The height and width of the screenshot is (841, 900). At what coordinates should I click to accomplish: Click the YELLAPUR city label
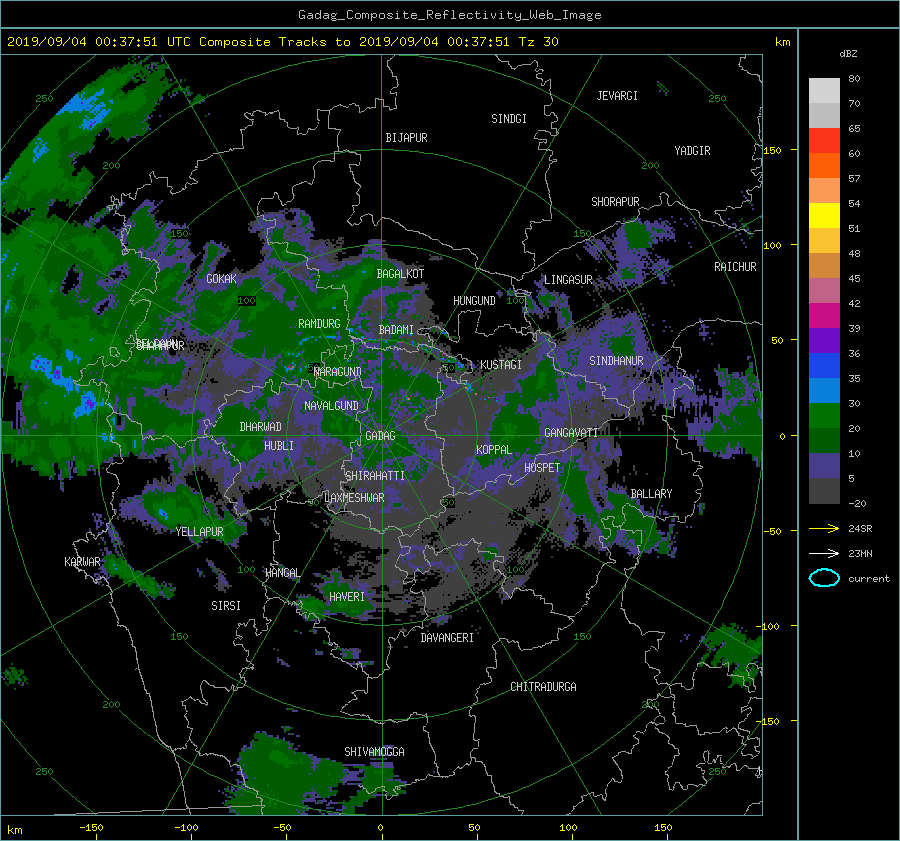point(199,532)
